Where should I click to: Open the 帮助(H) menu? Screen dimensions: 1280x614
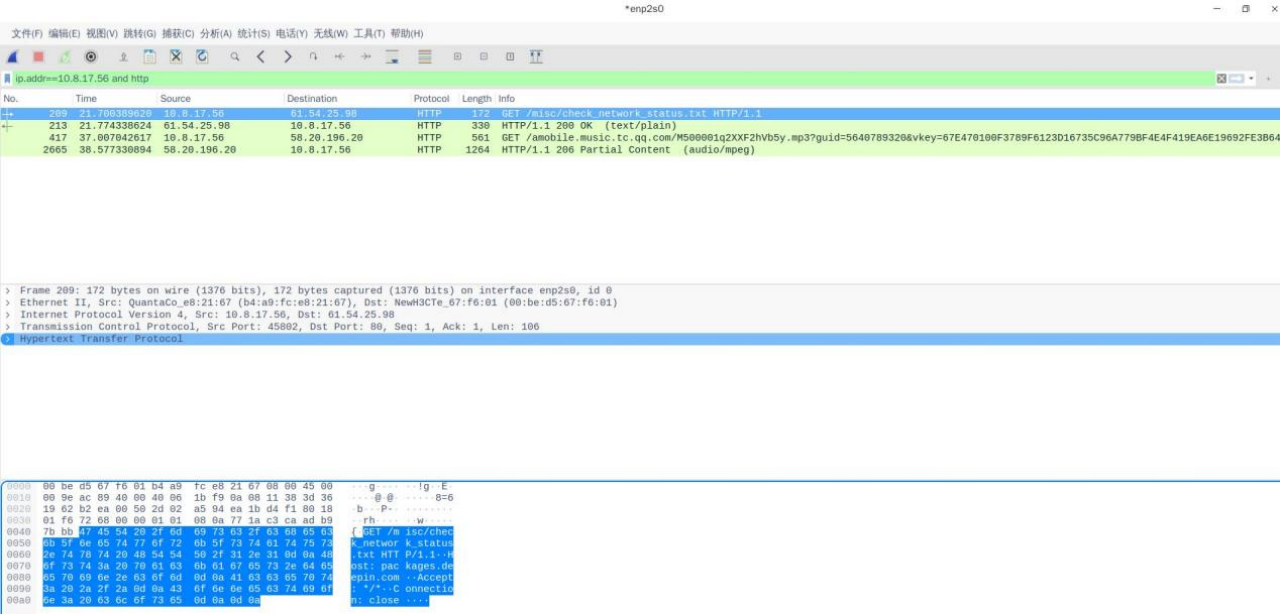pos(407,33)
